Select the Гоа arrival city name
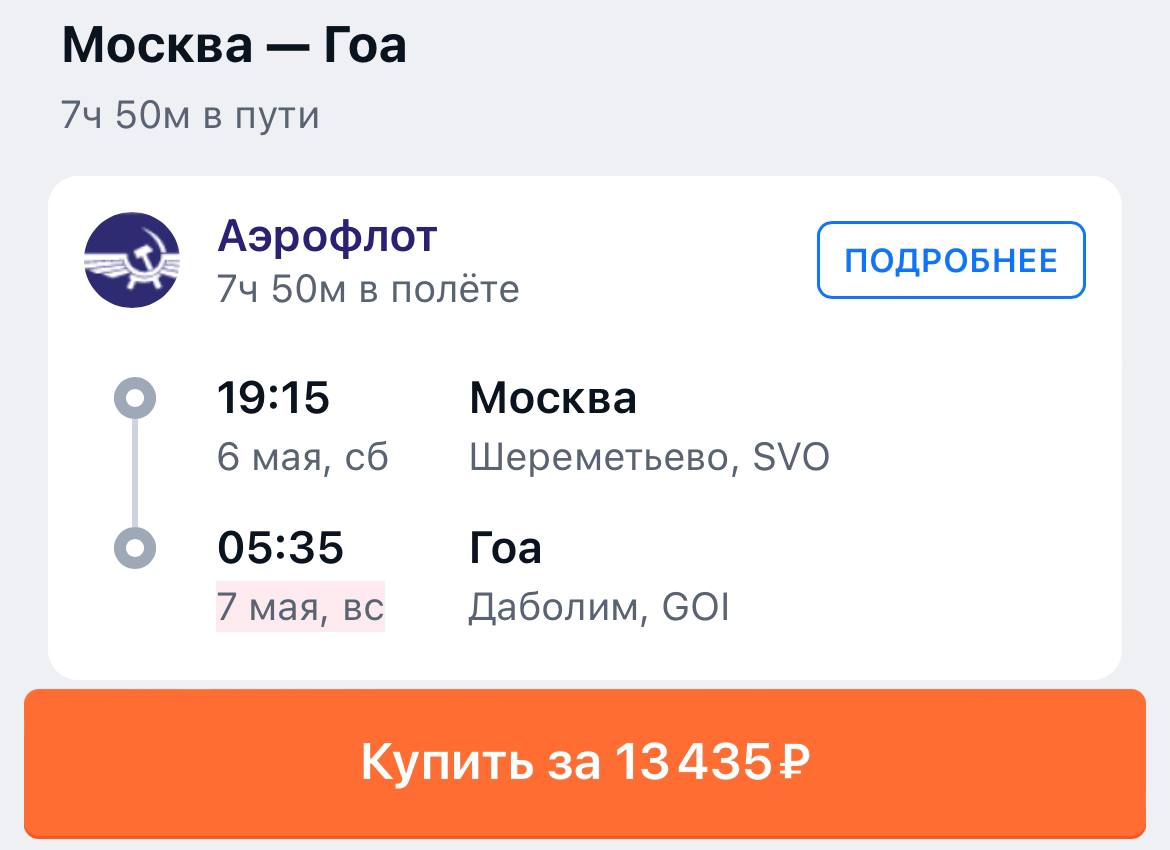This screenshot has width=1170, height=850. (x=506, y=548)
